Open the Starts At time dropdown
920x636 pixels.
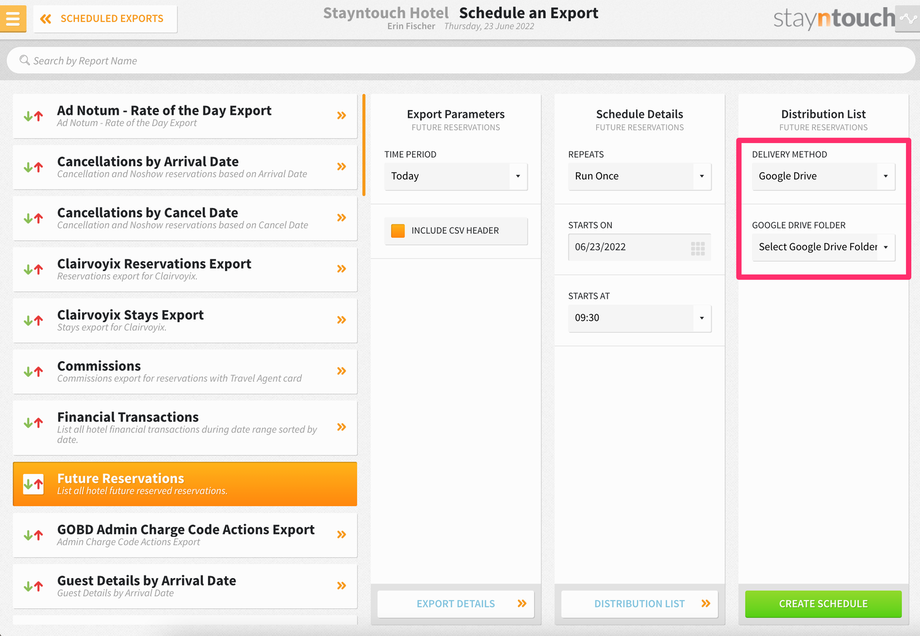[x=640, y=318]
